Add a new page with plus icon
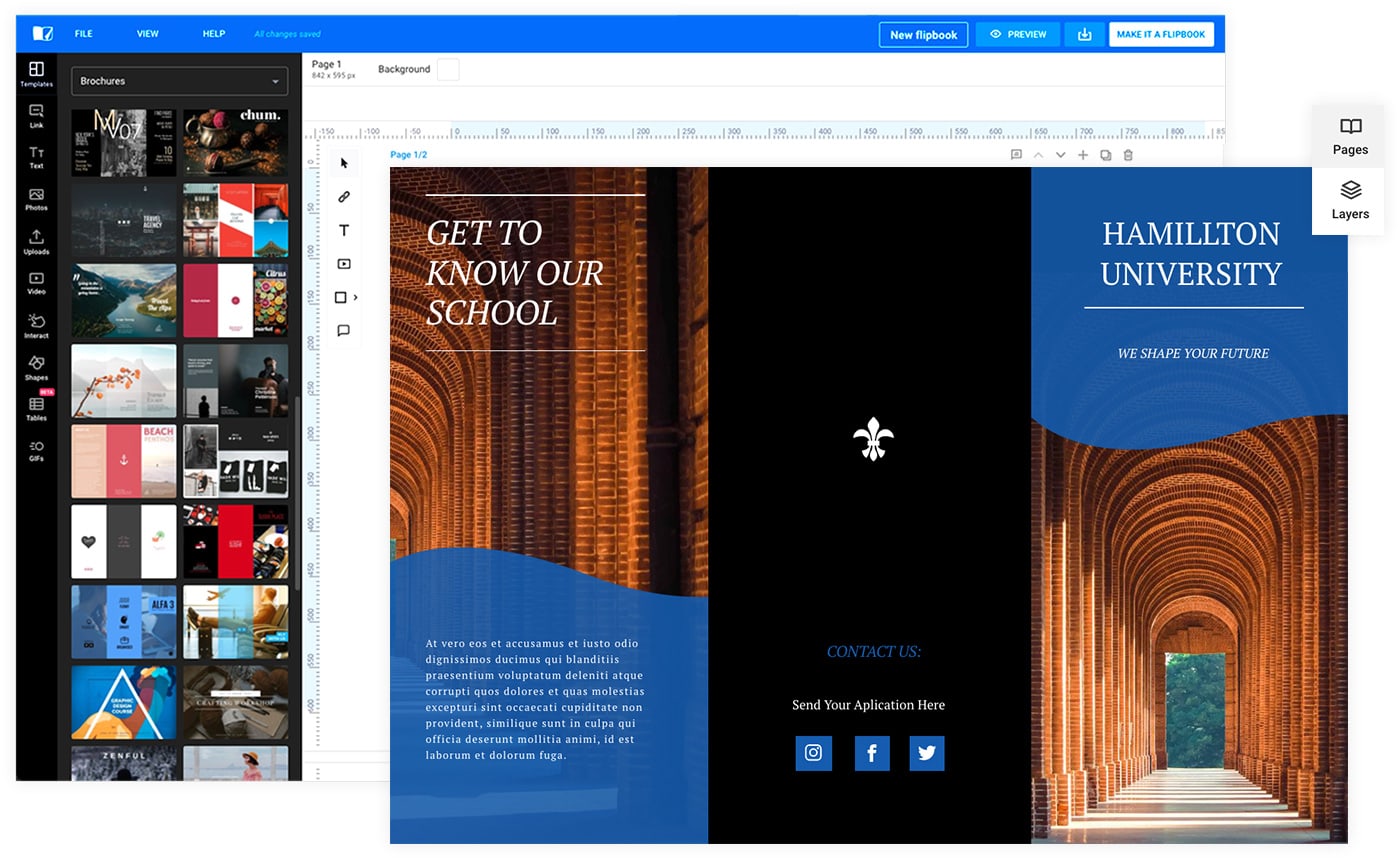Screen dimensions: 1400x860 point(1082,155)
